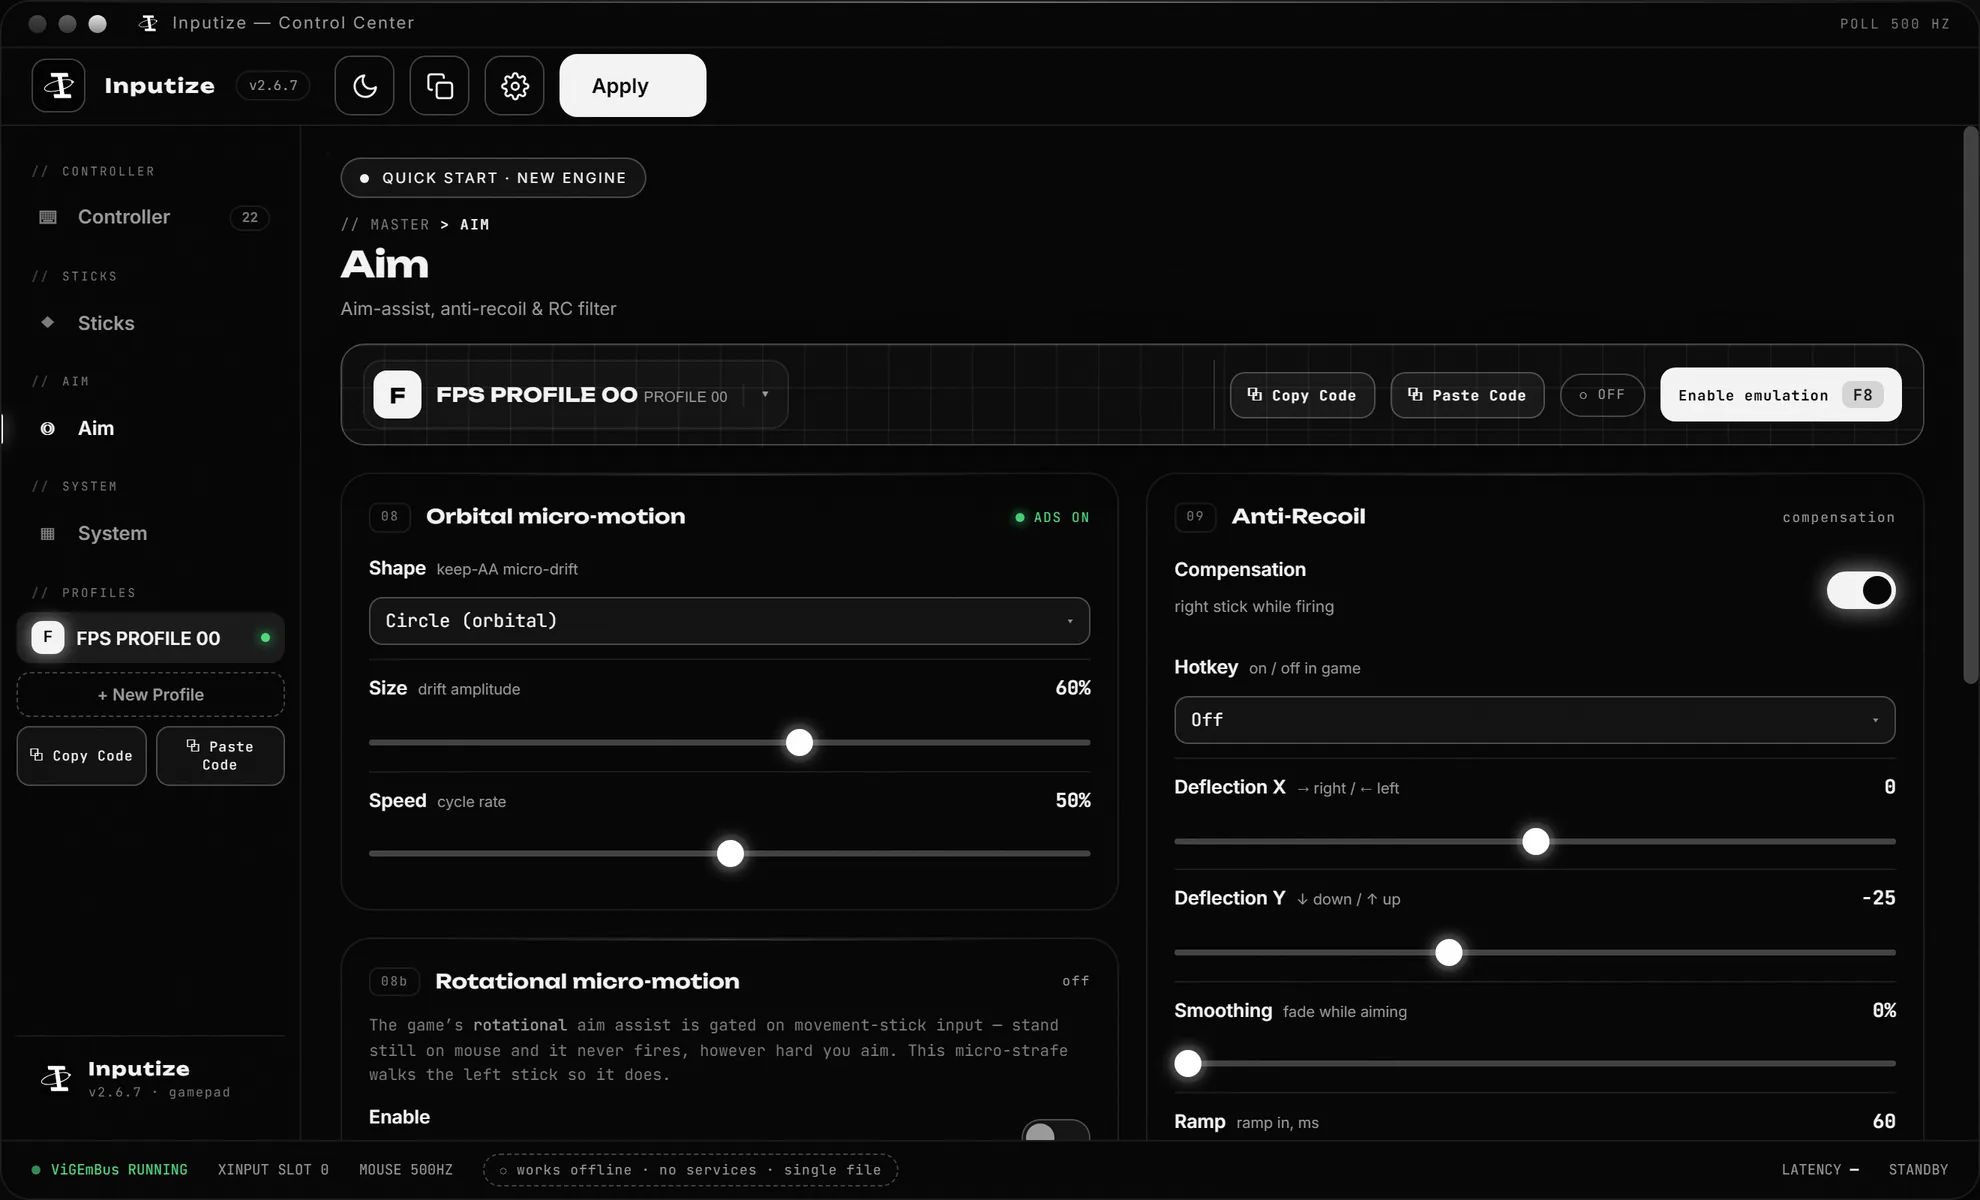Toggle the Anti-Recoil Compensation switch
Viewport: 1980px width, 1200px height.
click(x=1860, y=590)
